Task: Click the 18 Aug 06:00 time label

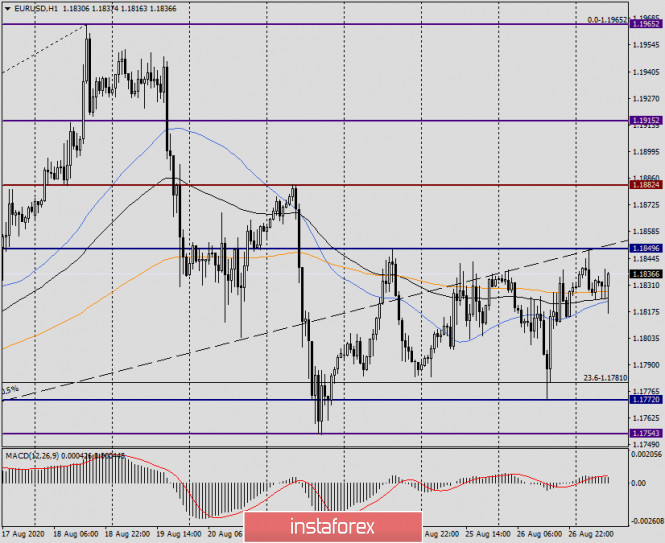Action: point(75,534)
